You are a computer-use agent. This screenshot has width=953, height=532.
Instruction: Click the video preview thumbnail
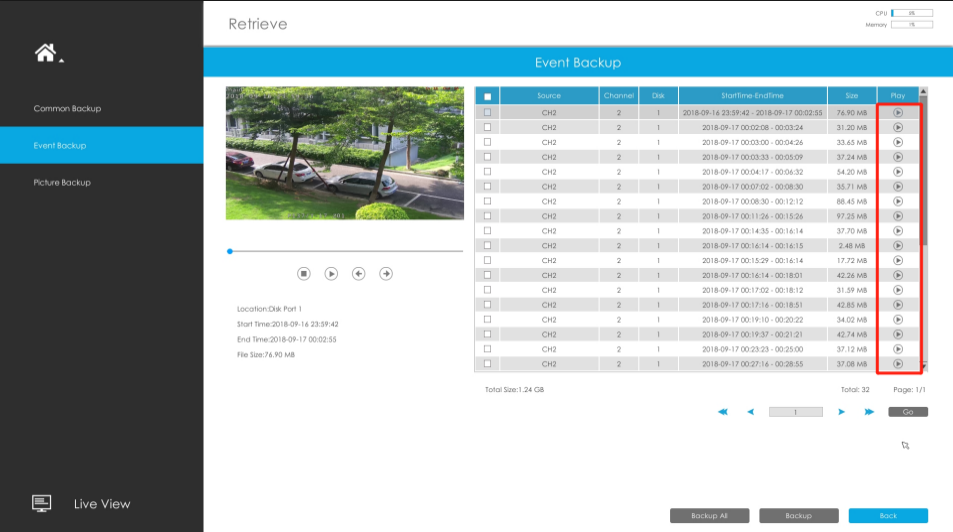tap(345, 153)
